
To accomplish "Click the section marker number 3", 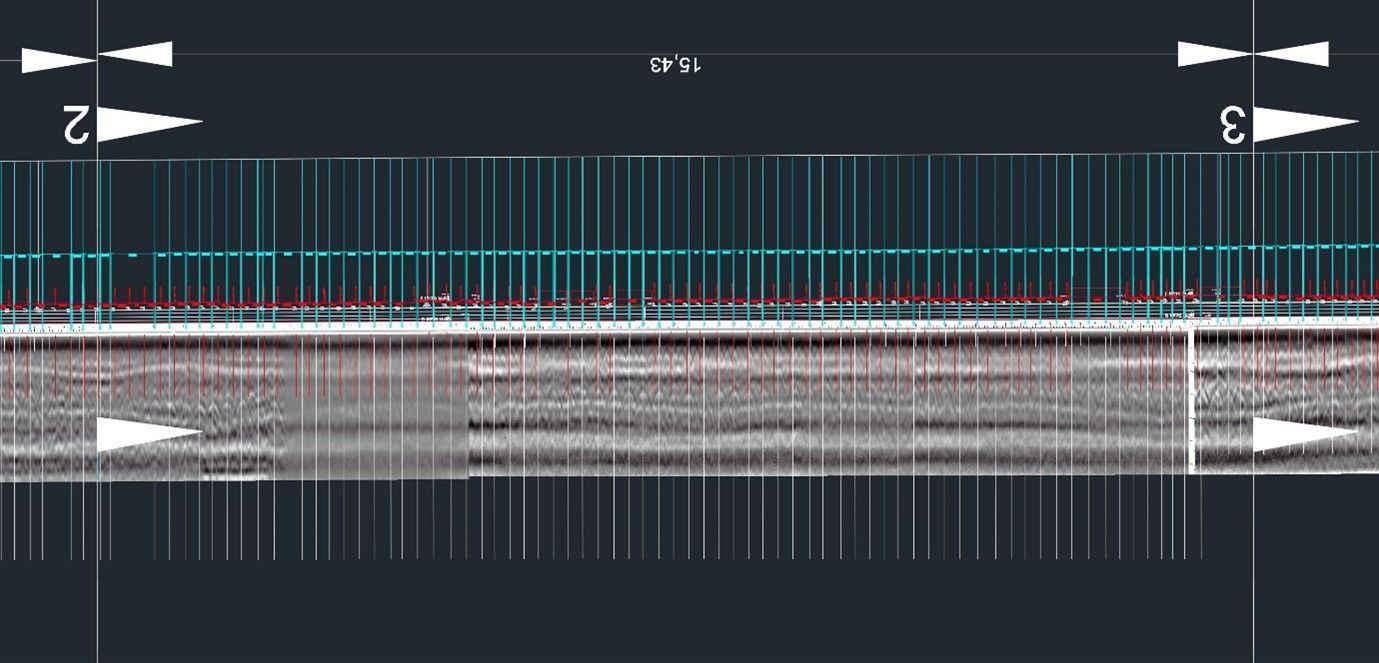I will [1233, 125].
